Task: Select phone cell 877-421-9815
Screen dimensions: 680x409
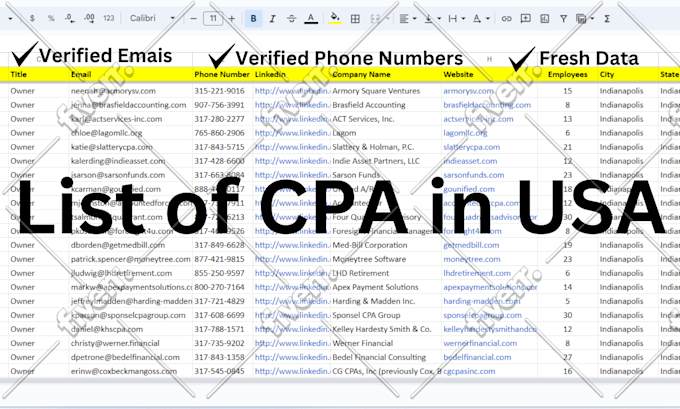Action: (222, 259)
